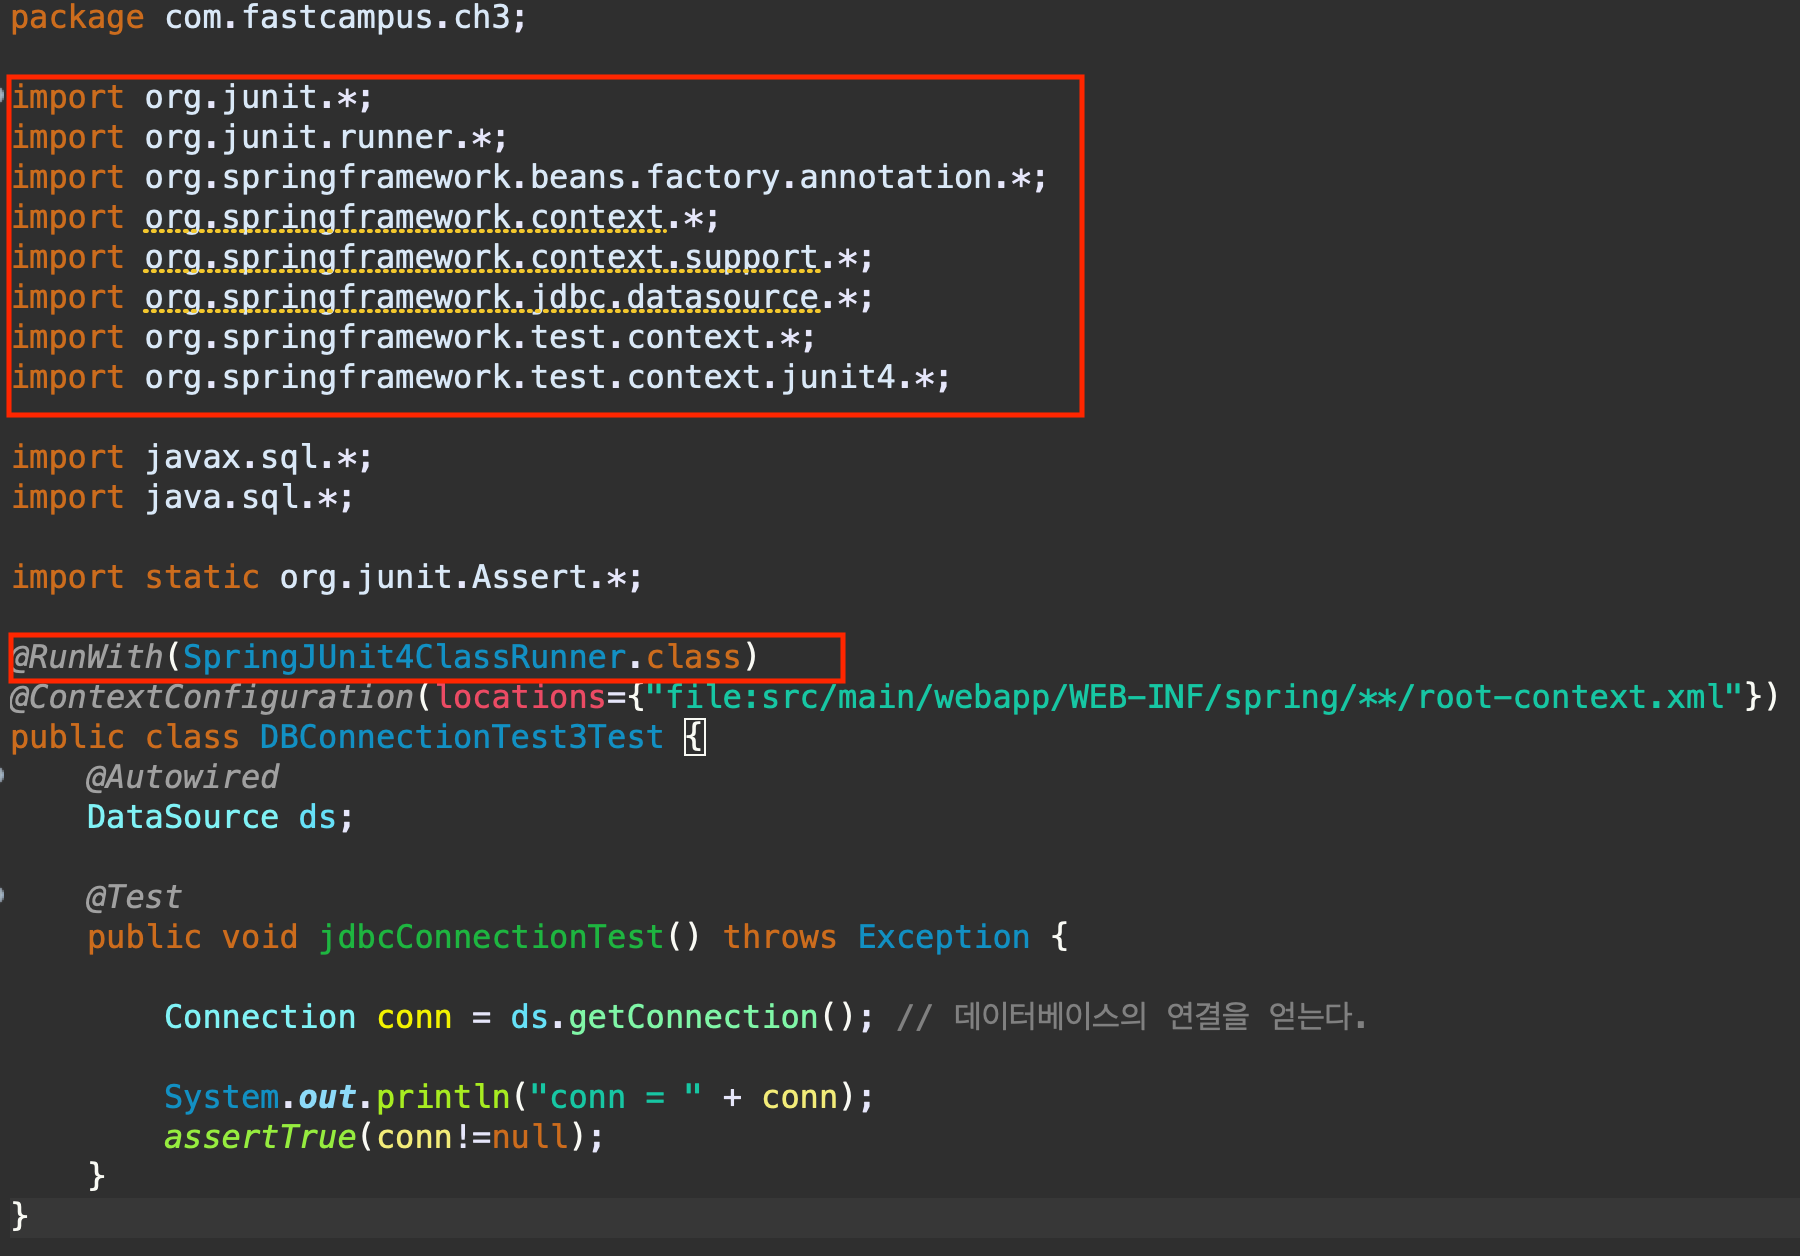Click 'conn' in 'Connection conn =' declaration
Screen dimensions: 1800x1256
[x=414, y=1018]
